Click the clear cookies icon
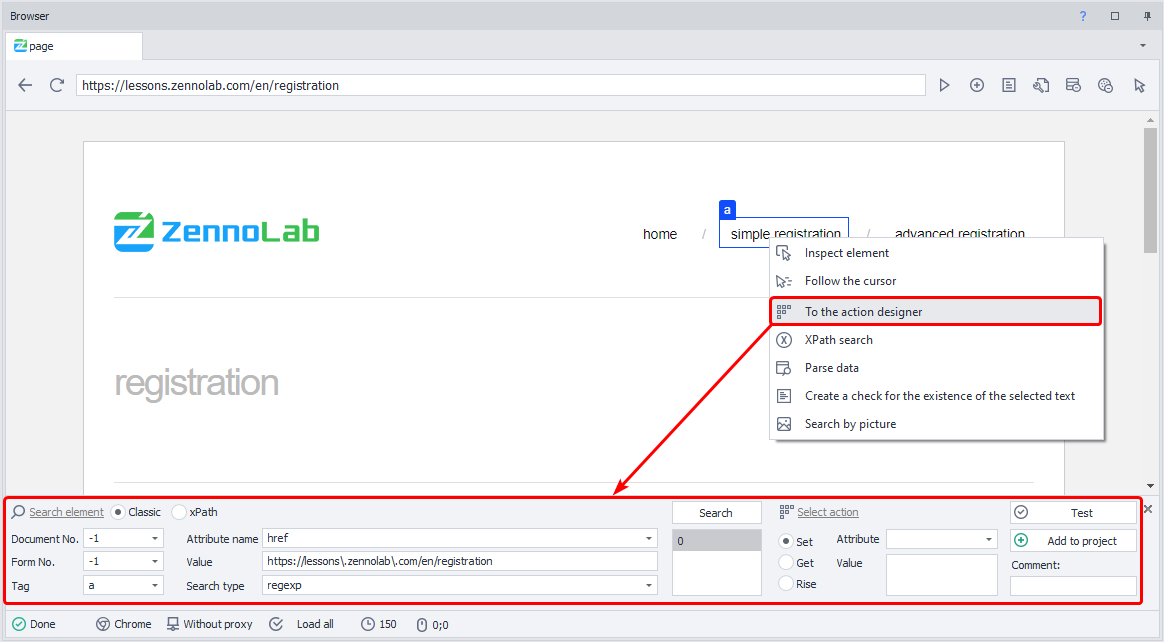The width and height of the screenshot is (1164, 642). pyautogui.click(x=1105, y=86)
